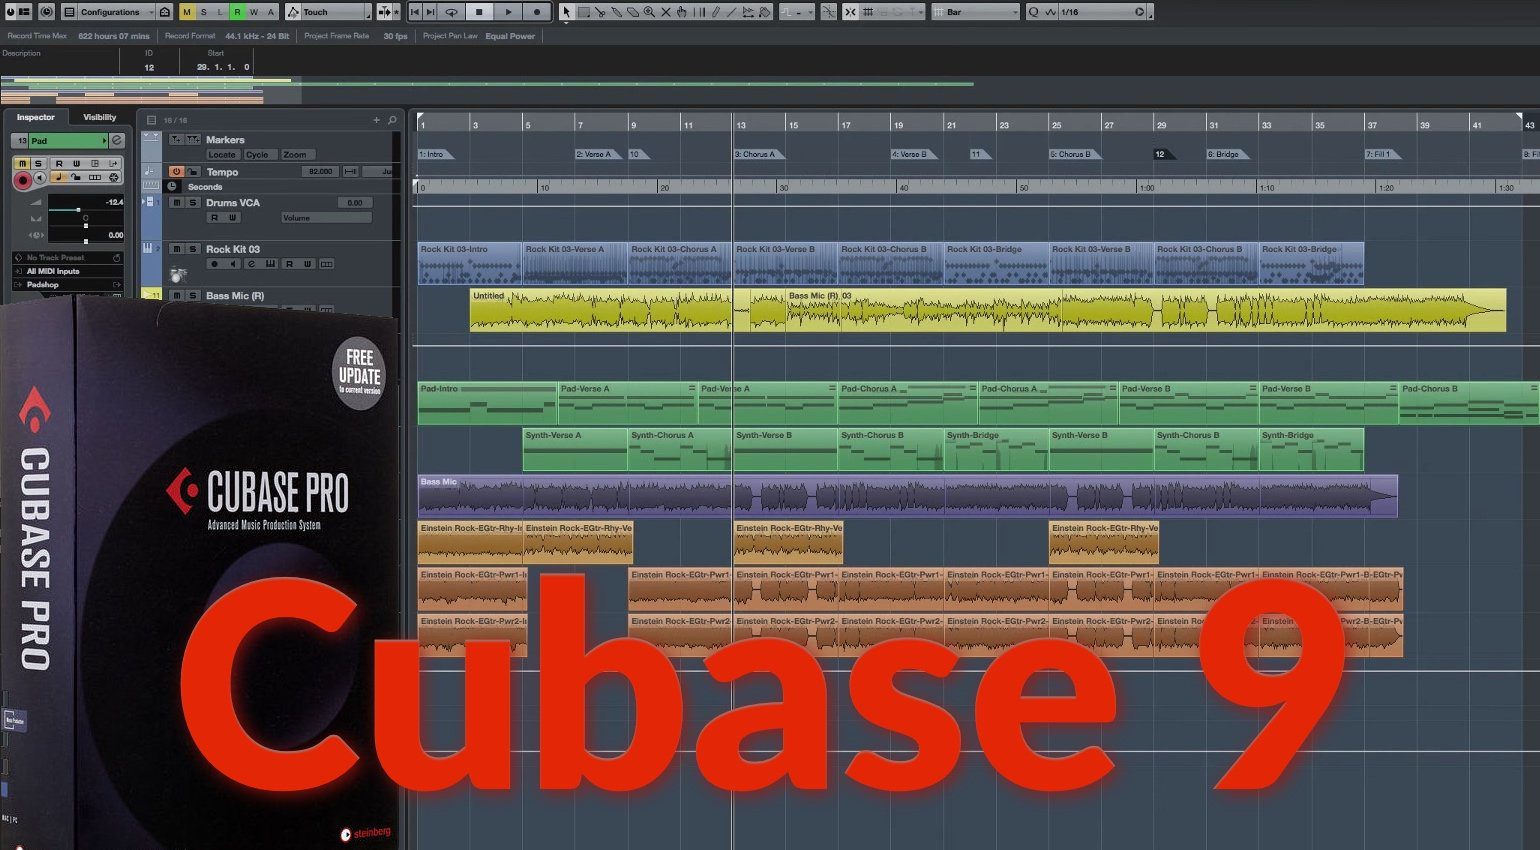Click the transport Record button

click(537, 12)
